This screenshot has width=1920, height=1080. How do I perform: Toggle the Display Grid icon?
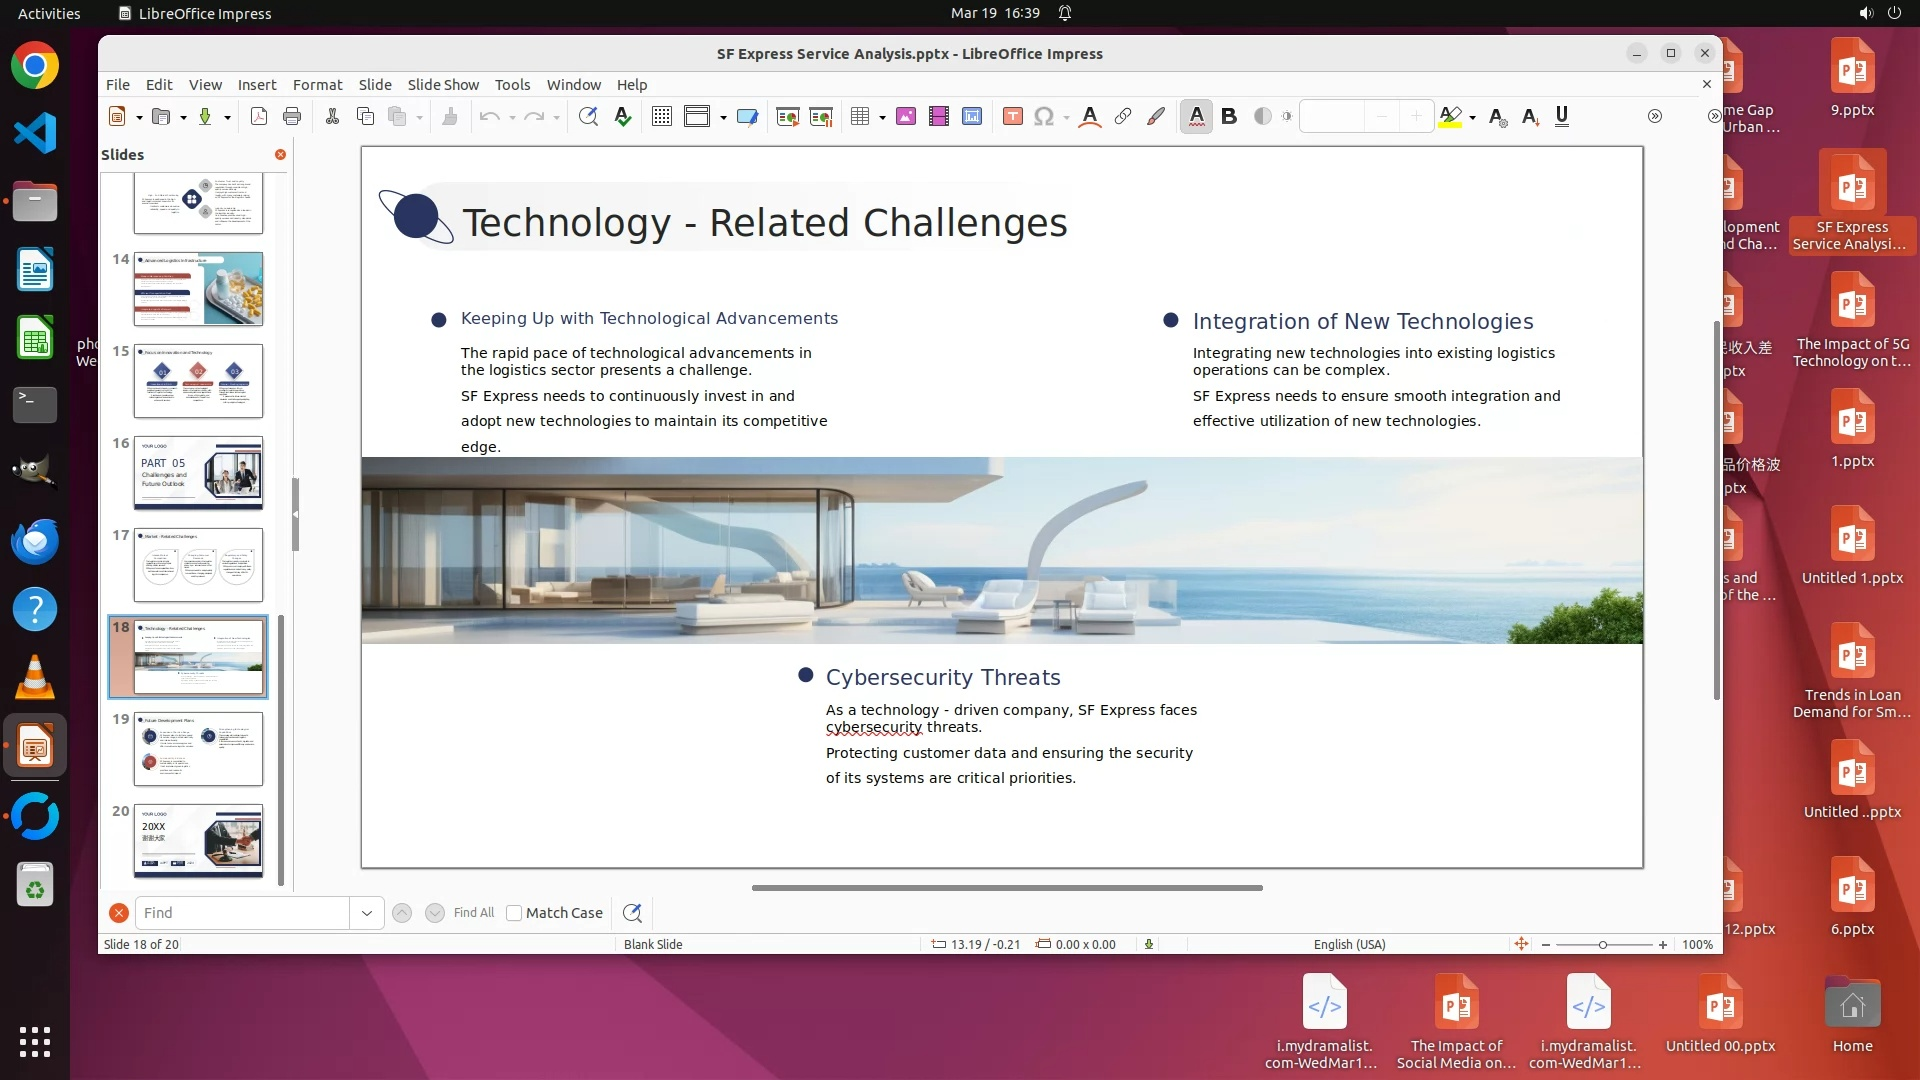[662, 117]
